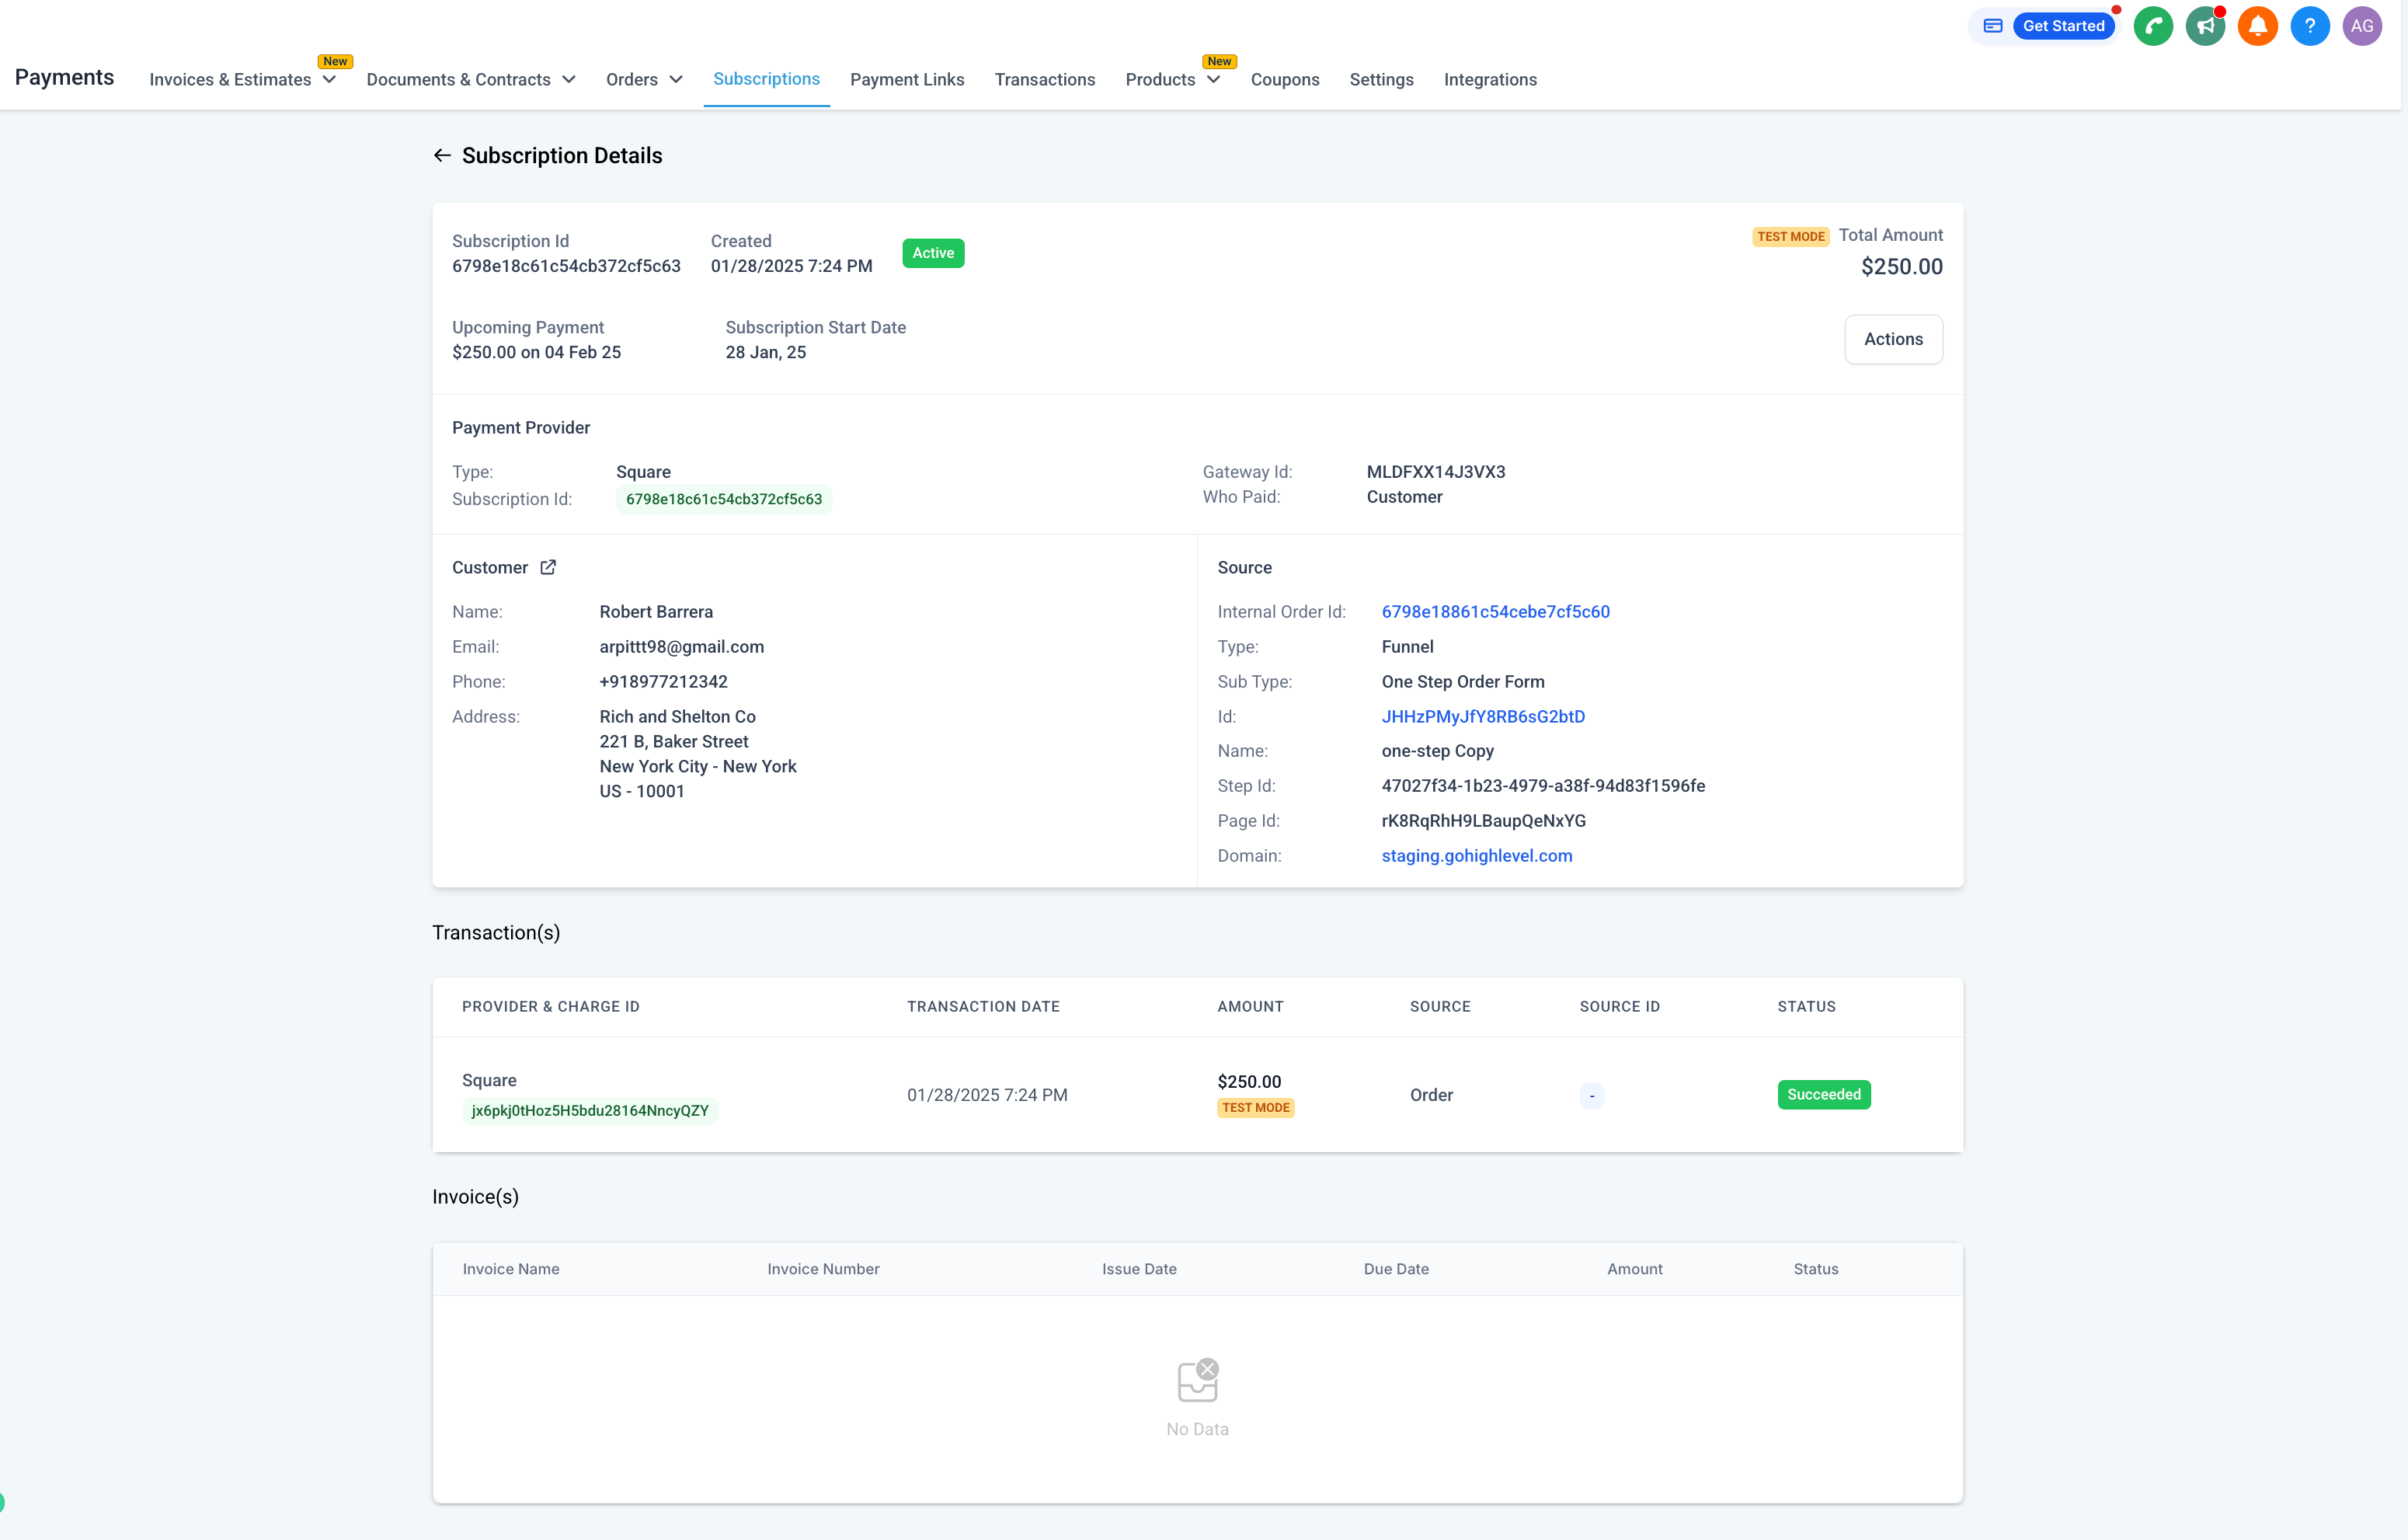This screenshot has width=2408, height=1540.
Task: Click the Get Started button
Action: (2063, 26)
